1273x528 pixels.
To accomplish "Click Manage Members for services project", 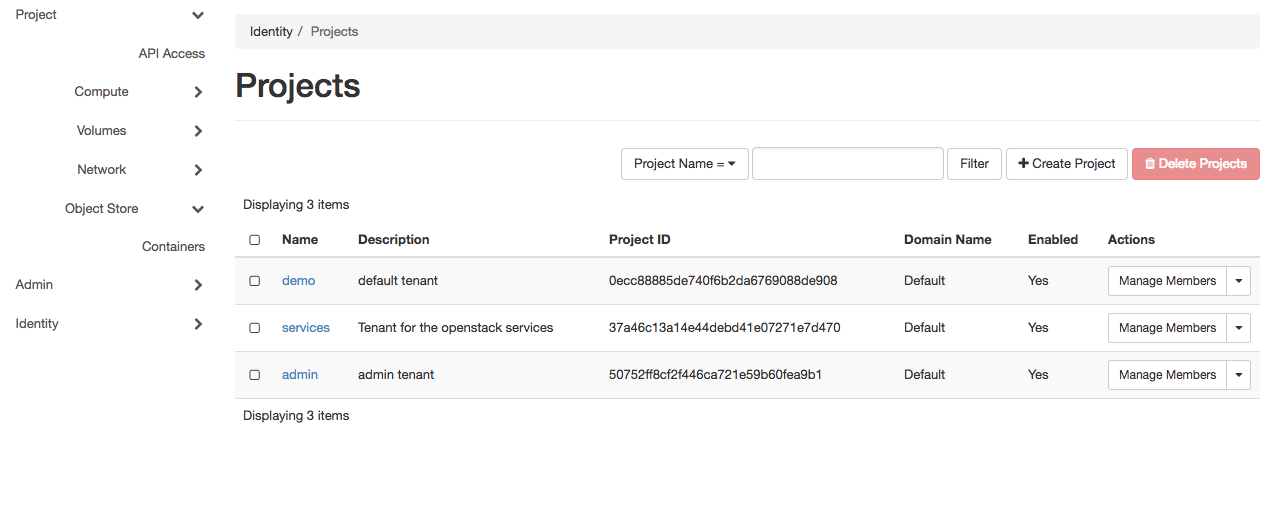I will tap(1168, 328).
